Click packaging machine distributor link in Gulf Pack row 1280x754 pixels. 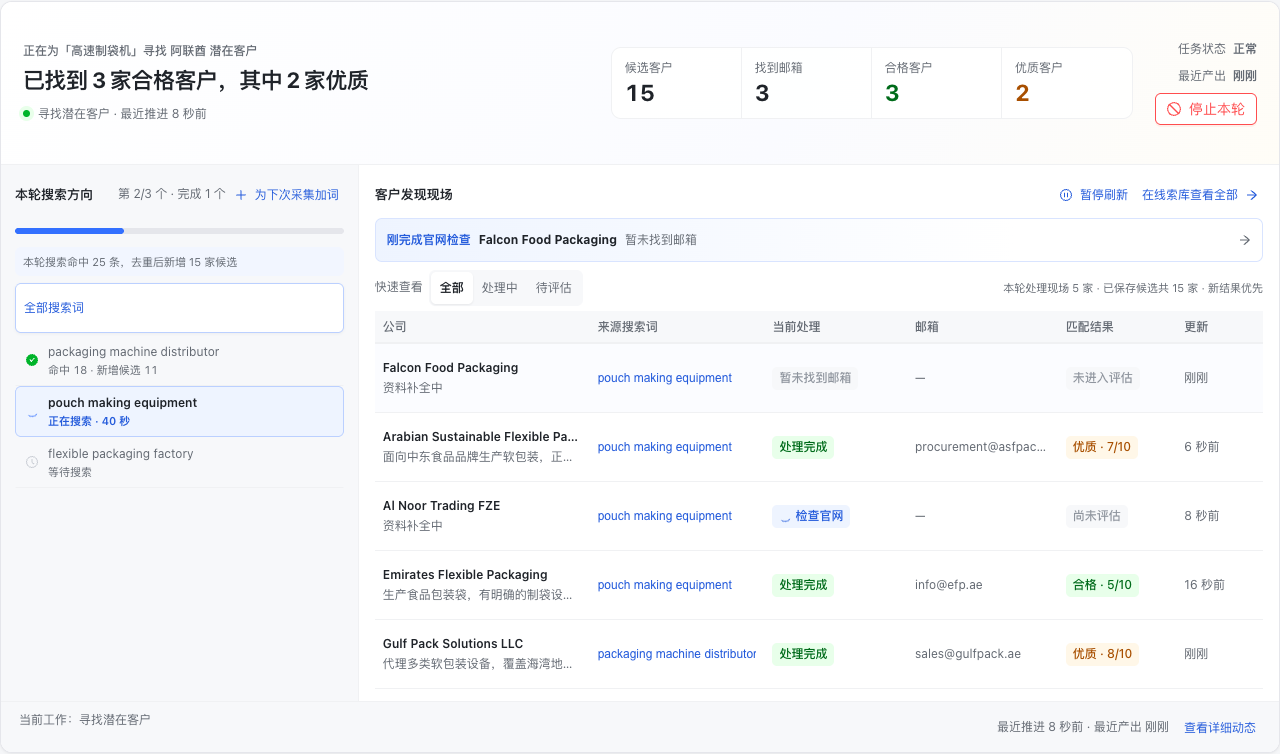(x=677, y=654)
